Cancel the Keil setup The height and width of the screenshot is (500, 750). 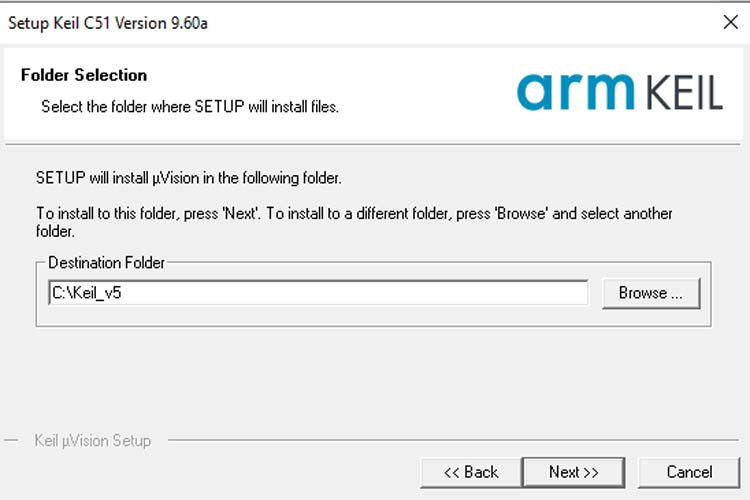pos(689,472)
